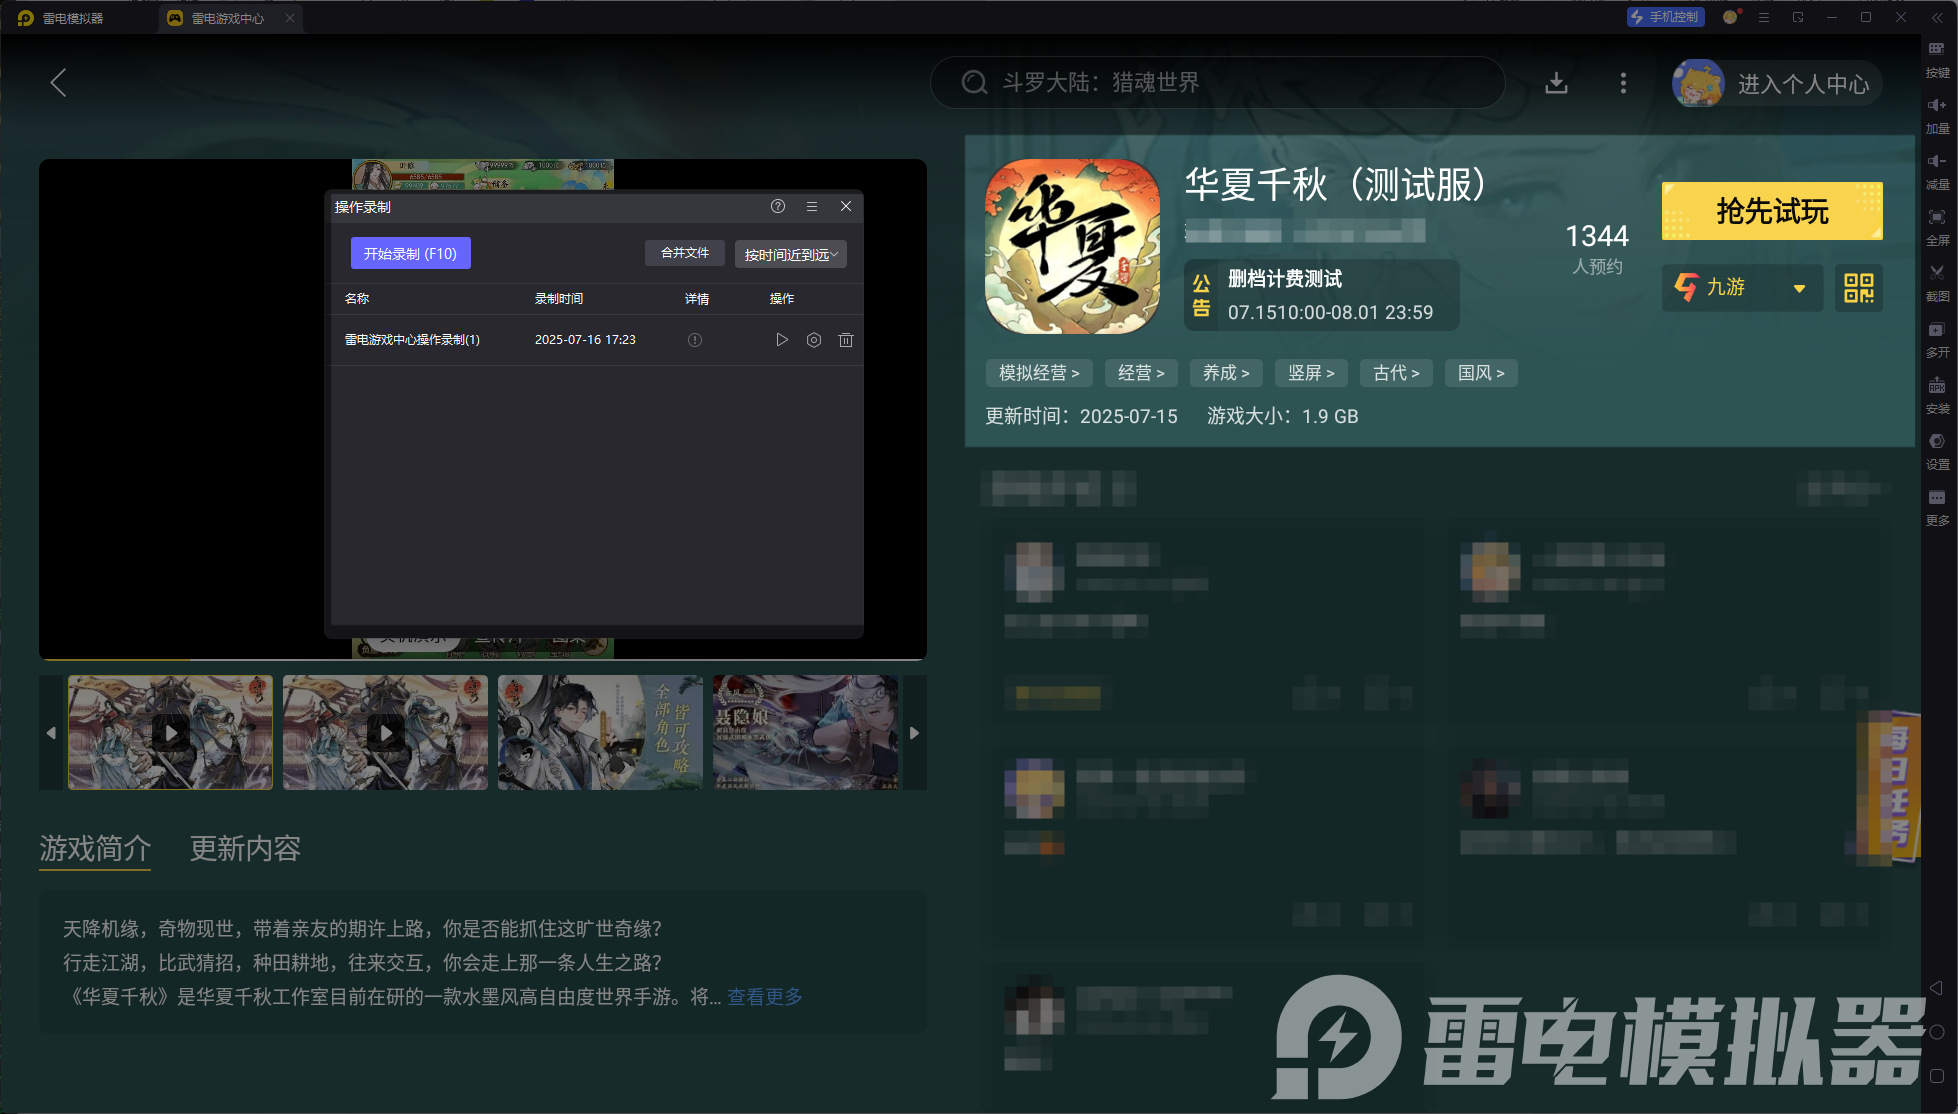Open the three-dot more options menu
Screen dimensions: 1958x1114
(x=1623, y=83)
